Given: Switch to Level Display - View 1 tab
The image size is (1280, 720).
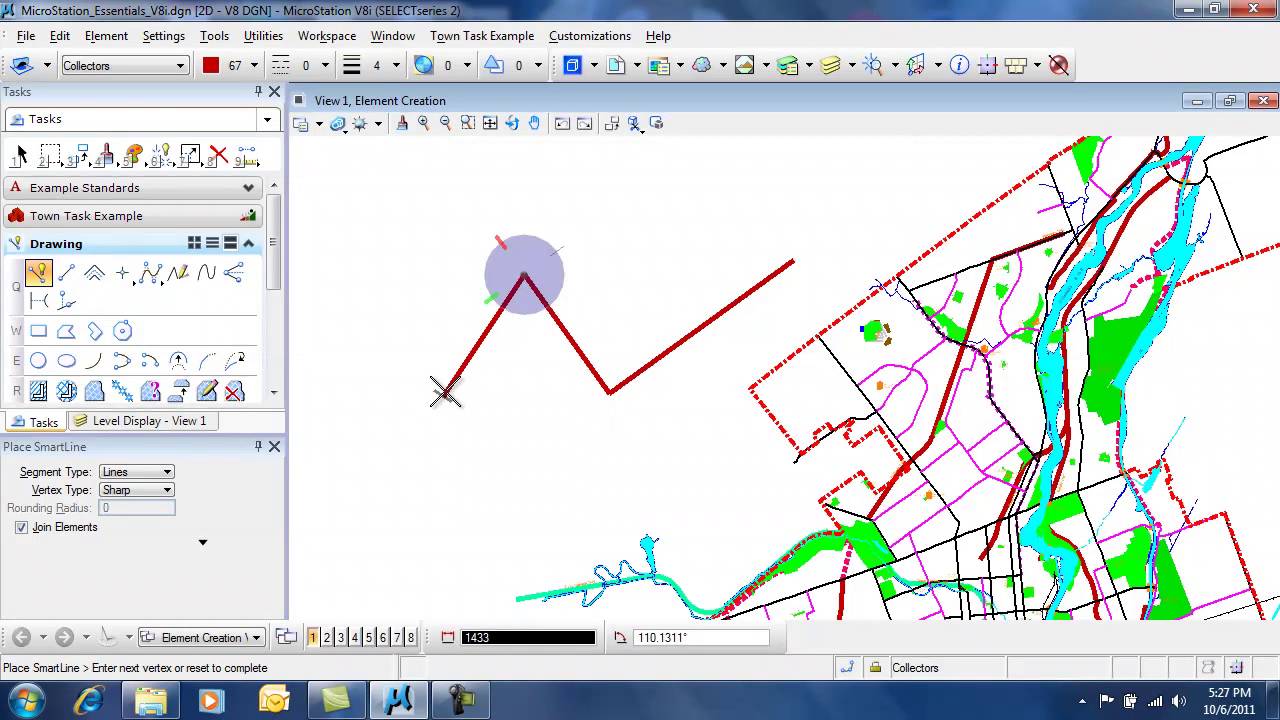Looking at the screenshot, I should tap(139, 421).
